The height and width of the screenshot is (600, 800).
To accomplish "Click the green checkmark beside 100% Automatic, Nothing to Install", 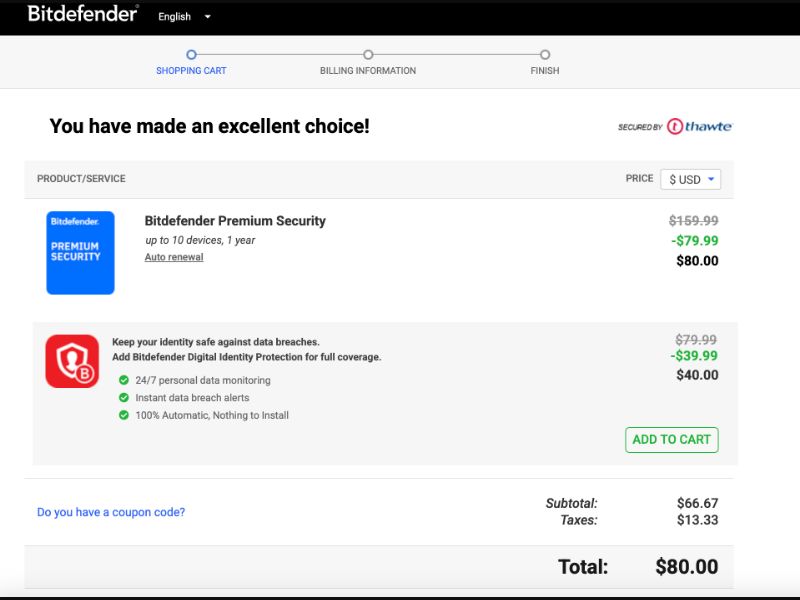I will pyautogui.click(x=126, y=415).
